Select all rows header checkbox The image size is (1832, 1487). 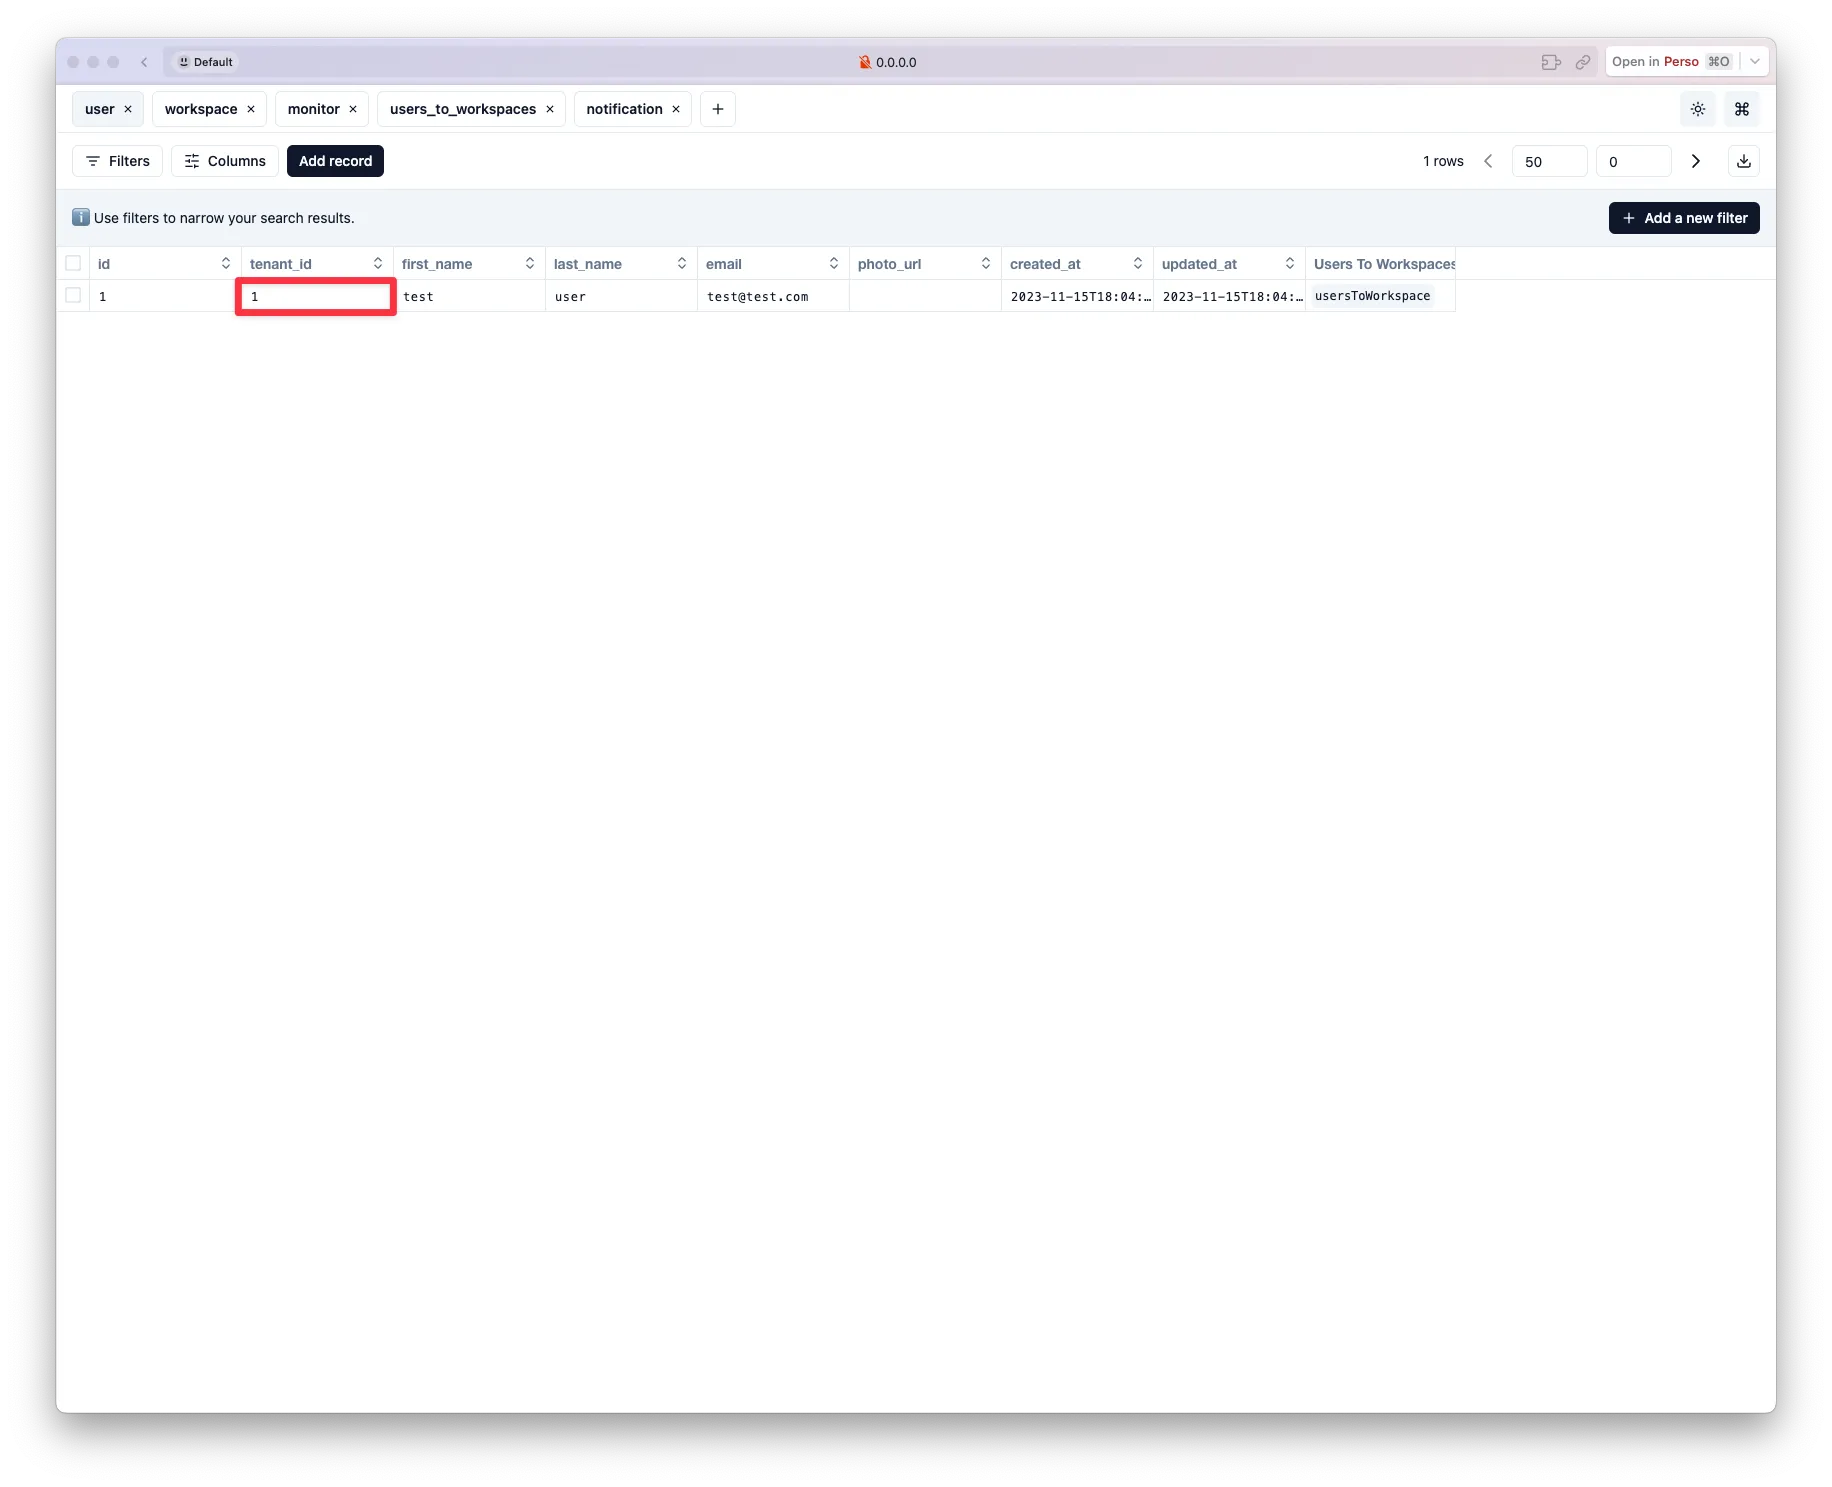(x=73, y=263)
